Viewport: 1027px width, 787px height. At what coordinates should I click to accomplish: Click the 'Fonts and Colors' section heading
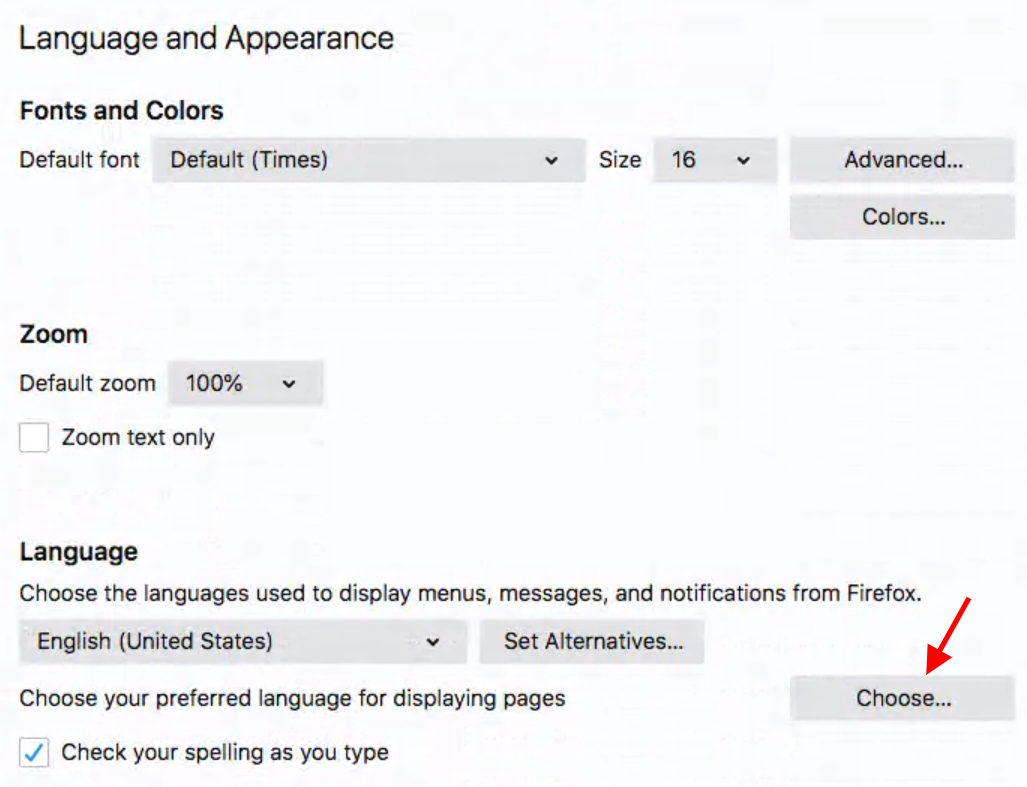pos(121,111)
